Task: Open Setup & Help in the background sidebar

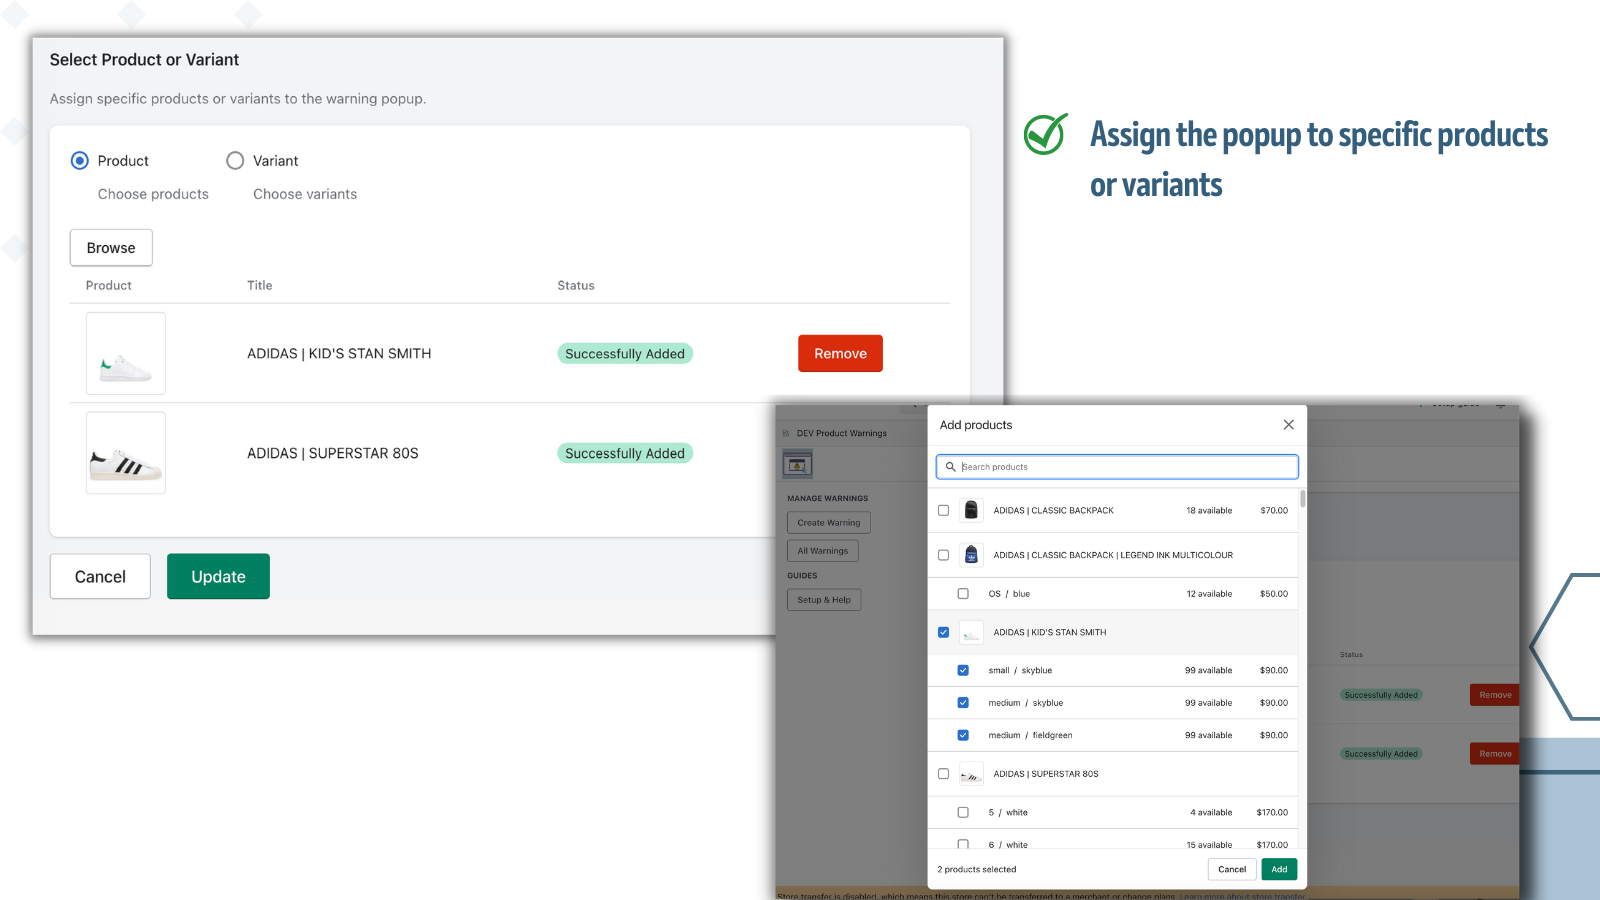Action: (x=824, y=600)
